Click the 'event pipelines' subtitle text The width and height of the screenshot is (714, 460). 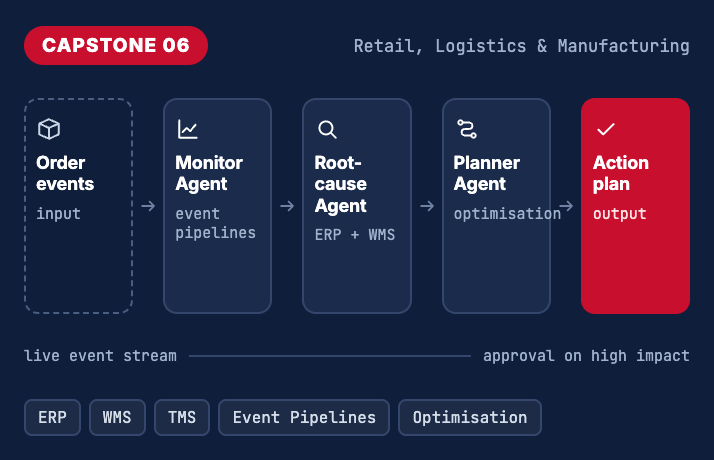(215, 223)
